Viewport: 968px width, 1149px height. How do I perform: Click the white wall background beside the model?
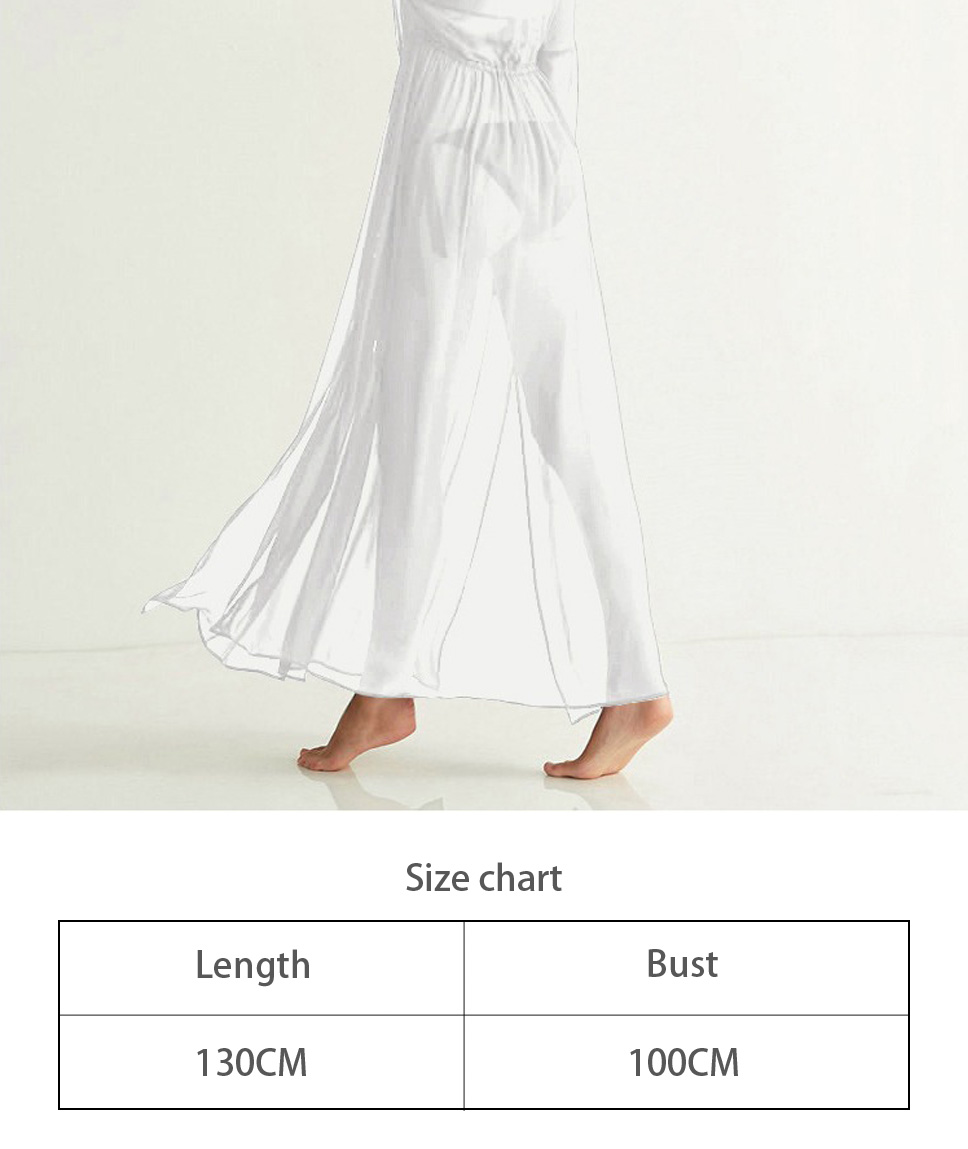(x=806, y=293)
